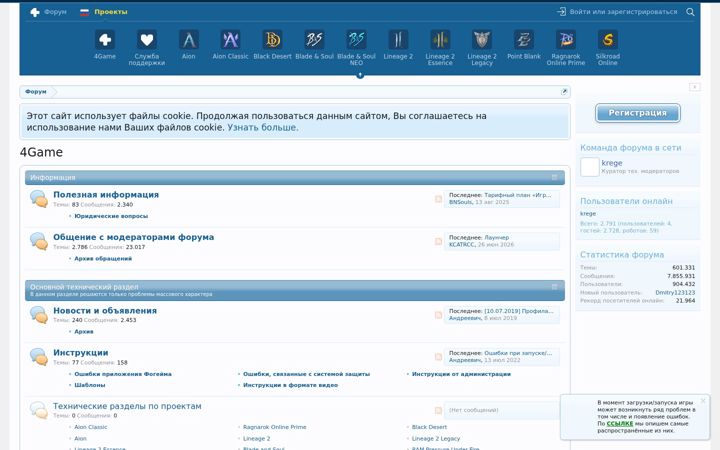The width and height of the screenshot is (720, 450).
Task: Open the Lineage 2 Legacy subforum link
Action: point(435,439)
